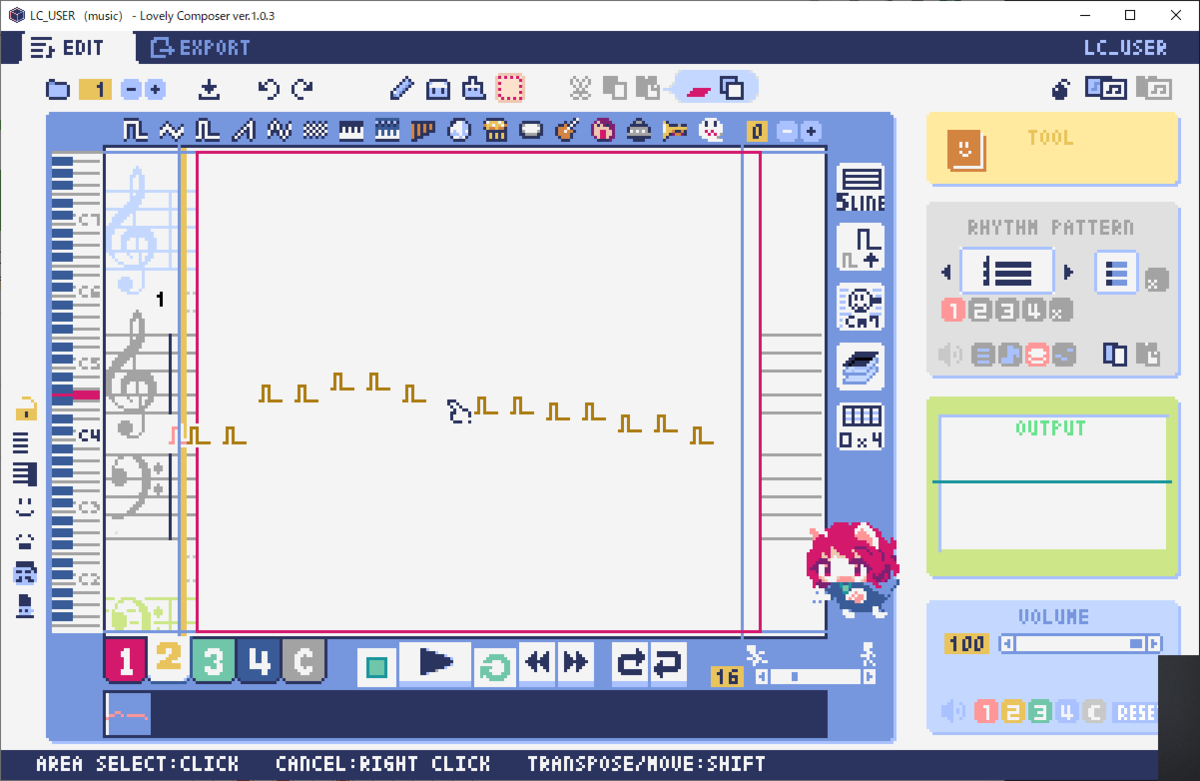Select channel 4 tab
The width and height of the screenshot is (1200, 781).
pos(258,662)
